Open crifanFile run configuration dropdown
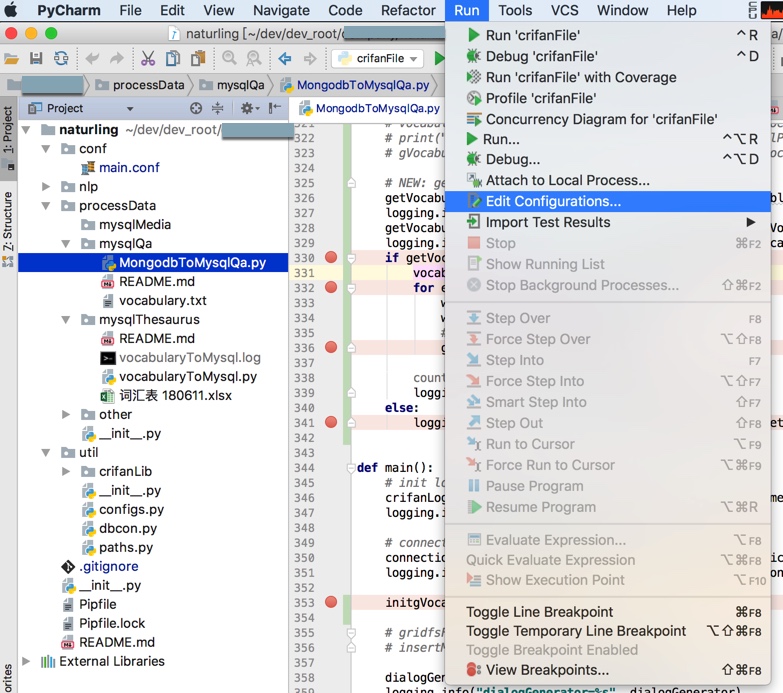783x693 pixels. coord(378,58)
